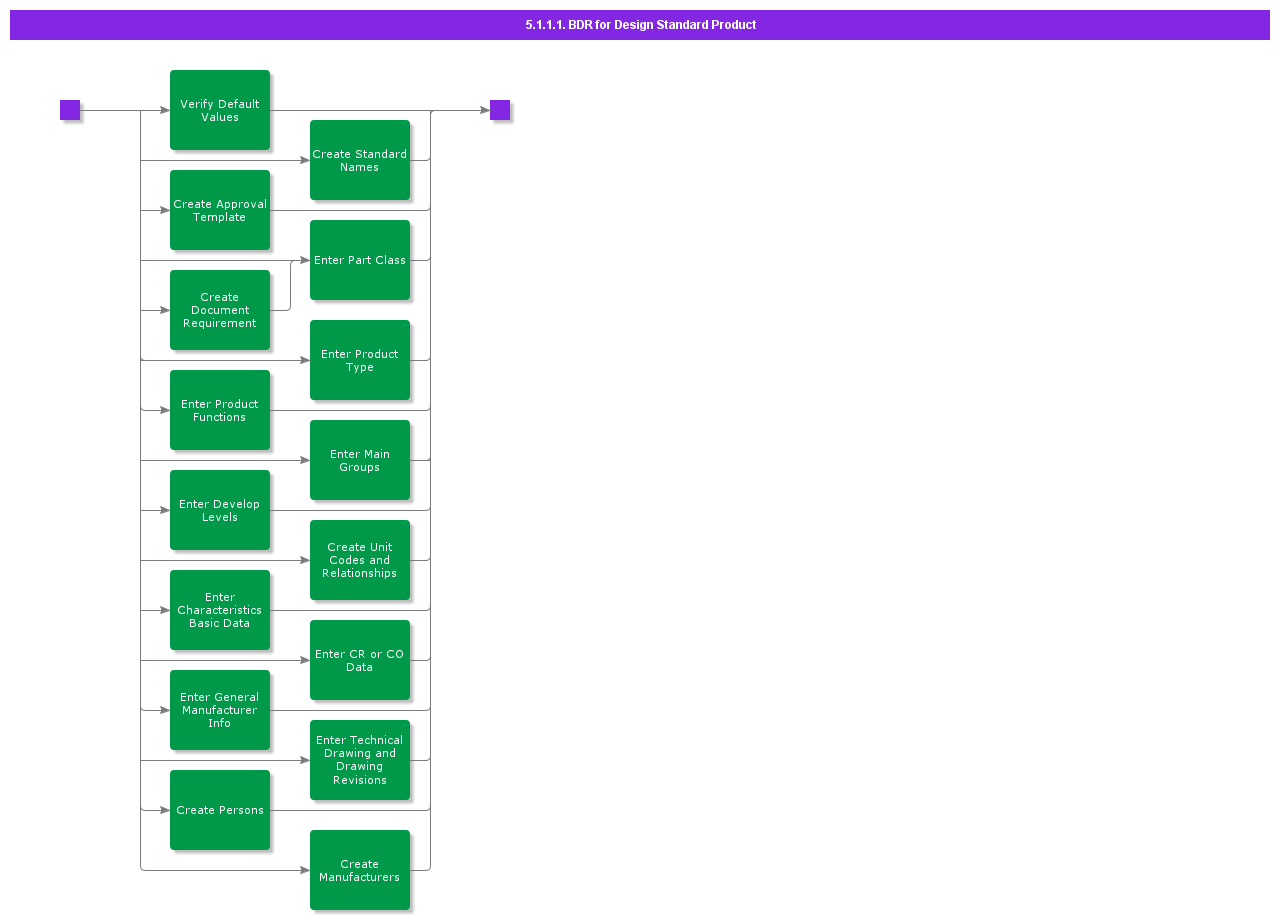Open Enter Characteristics Basic Data step
1280x920 pixels.
pos(220,610)
